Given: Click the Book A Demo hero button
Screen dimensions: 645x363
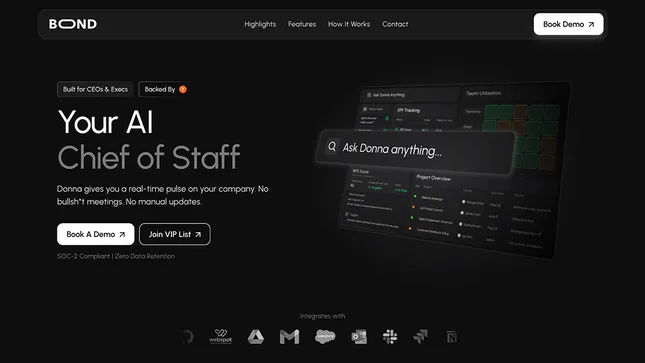Looking at the screenshot, I should 95,234.
